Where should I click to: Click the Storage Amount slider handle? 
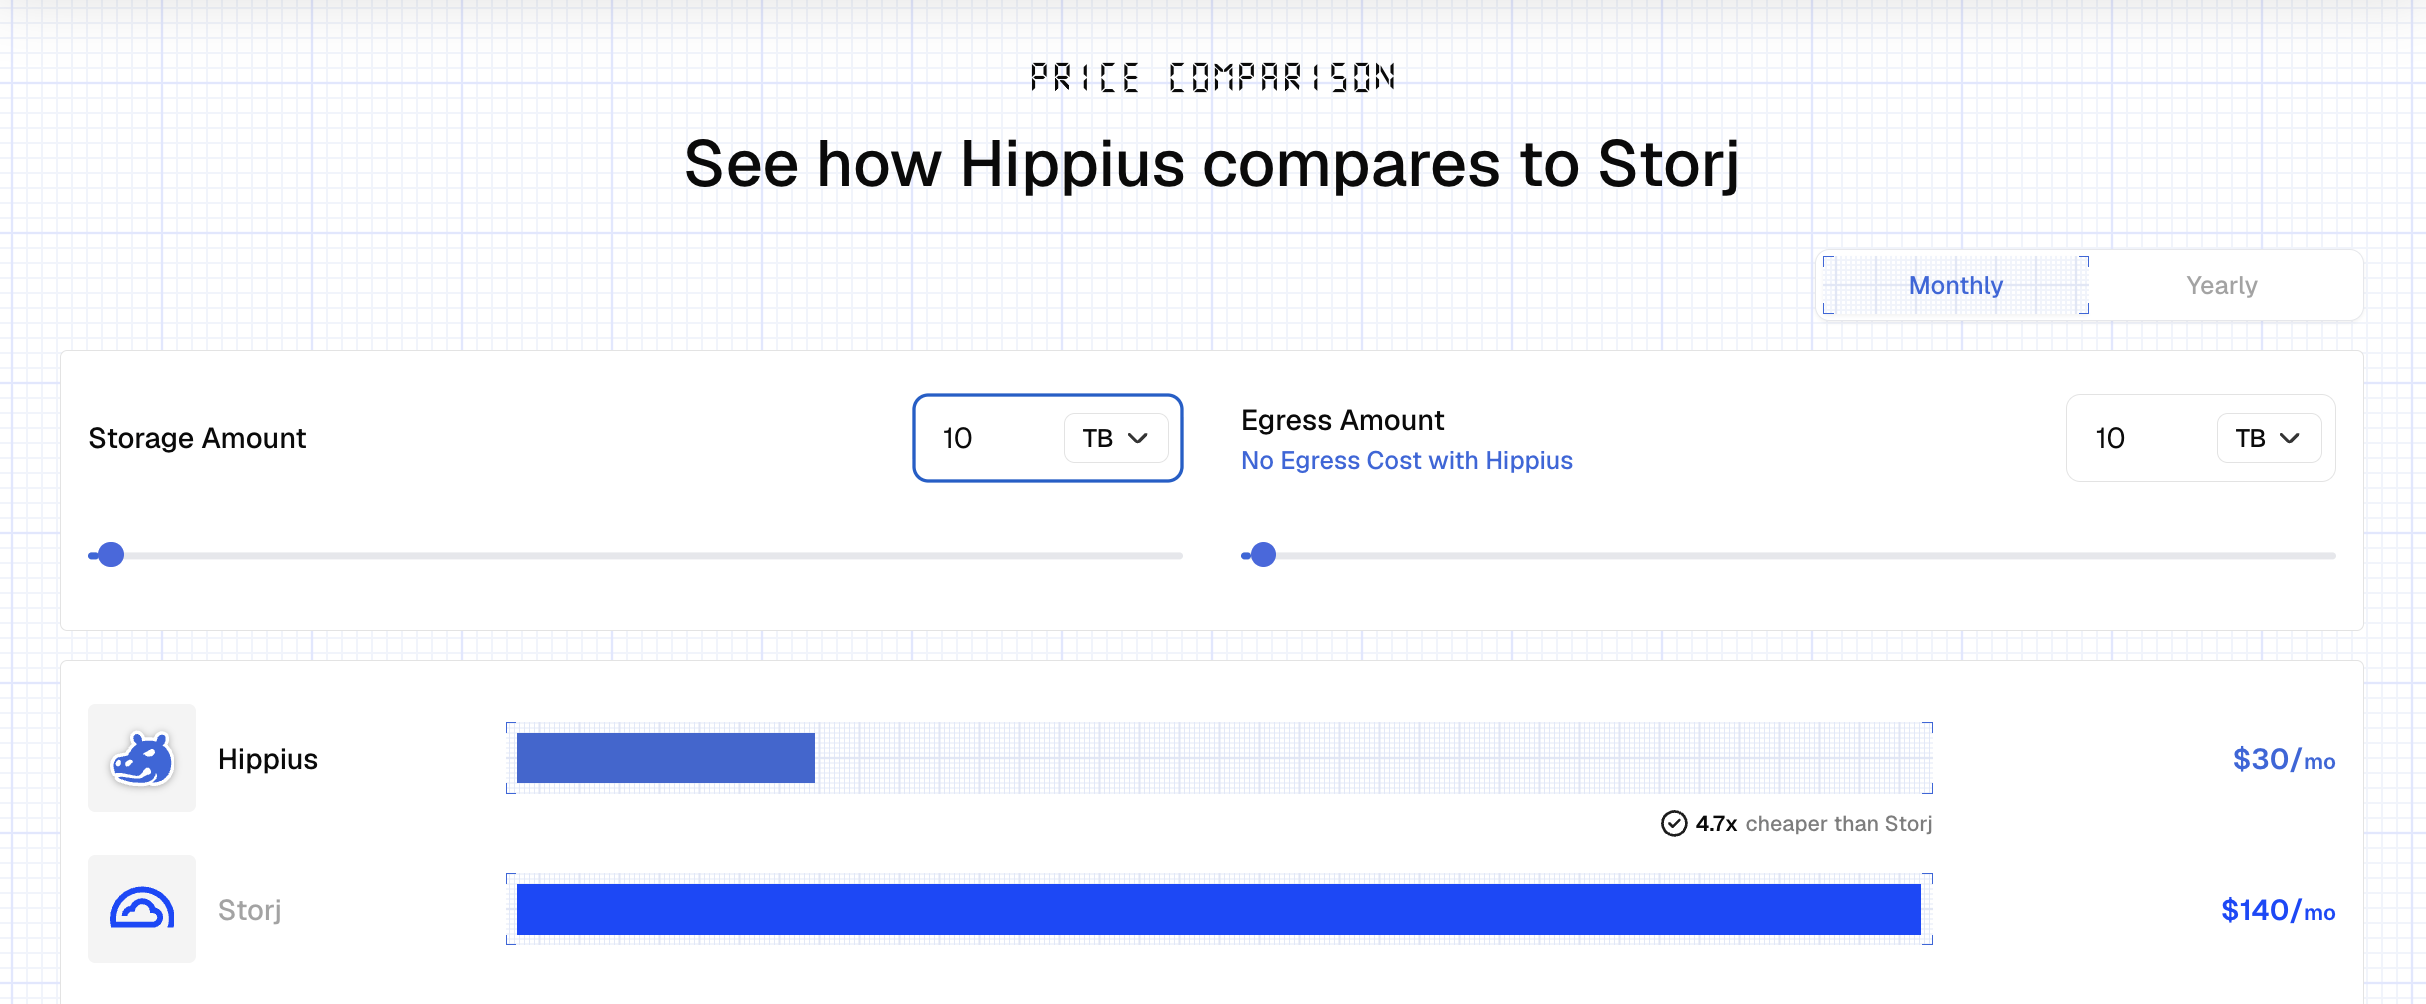click(x=111, y=555)
